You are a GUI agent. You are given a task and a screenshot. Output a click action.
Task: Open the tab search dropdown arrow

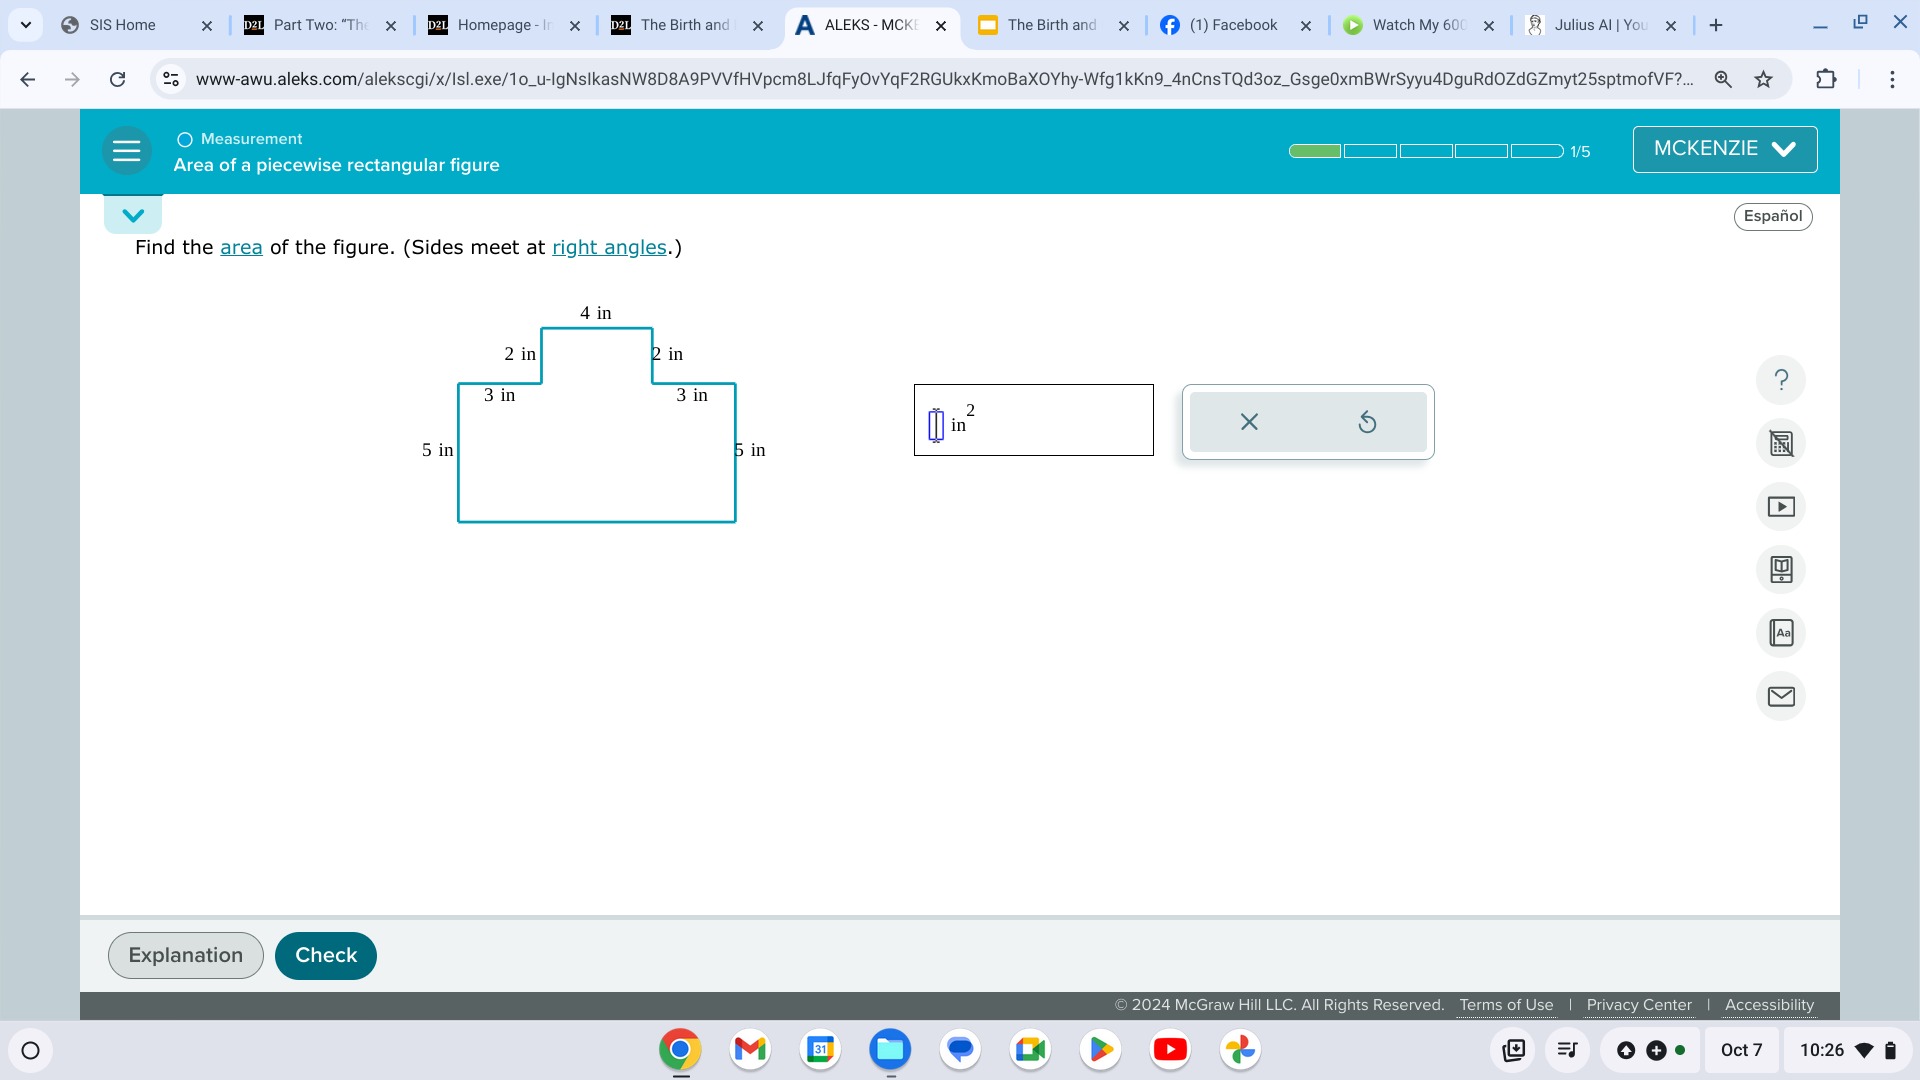click(x=25, y=25)
